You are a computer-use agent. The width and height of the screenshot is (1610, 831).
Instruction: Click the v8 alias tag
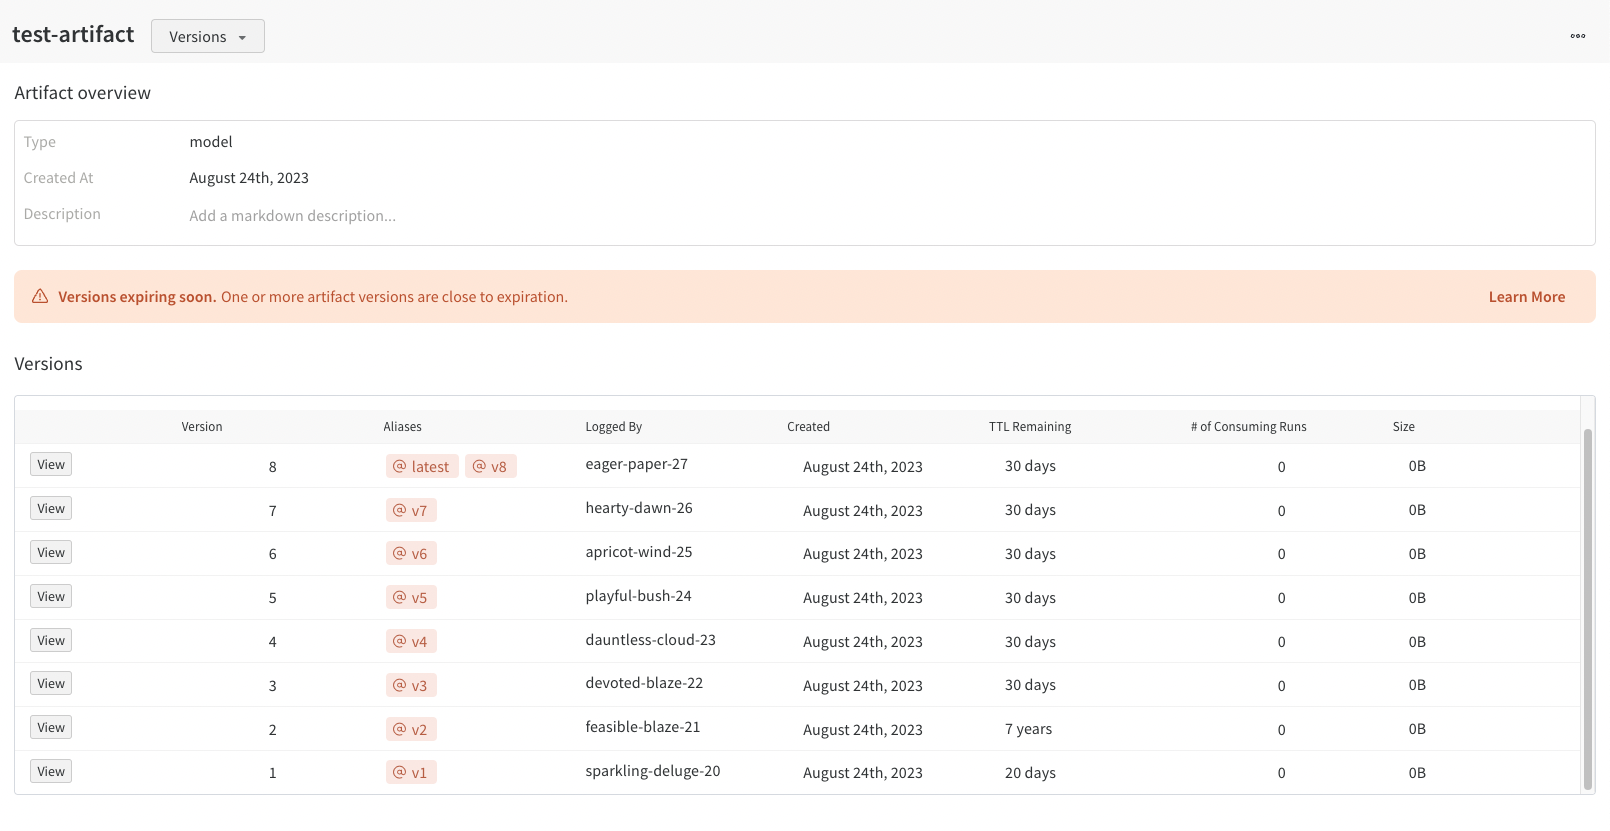490,466
